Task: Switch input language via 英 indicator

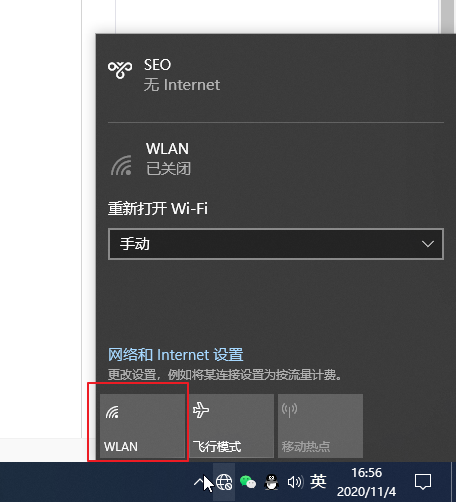Action: tap(318, 482)
